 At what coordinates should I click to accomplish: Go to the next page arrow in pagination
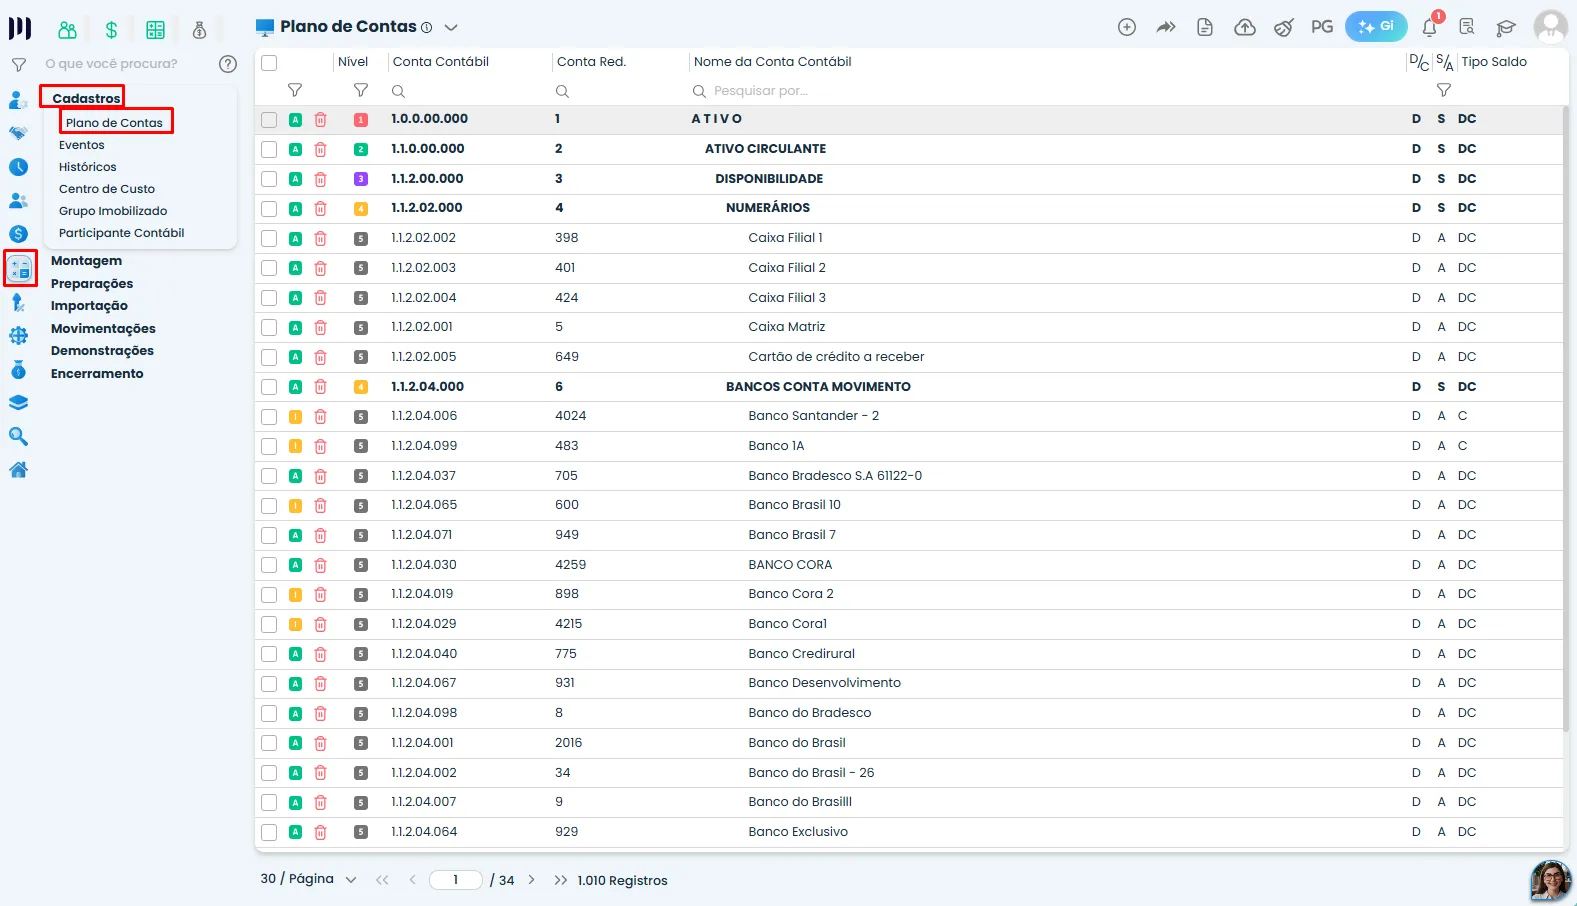tap(531, 880)
